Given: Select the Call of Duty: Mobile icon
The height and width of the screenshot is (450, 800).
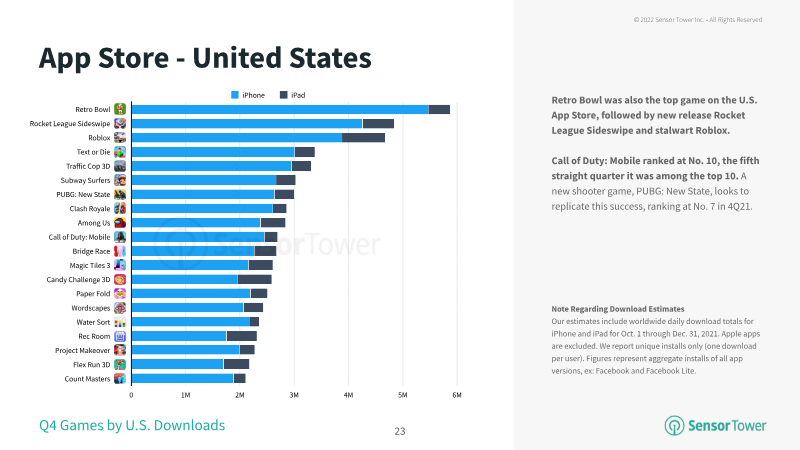Looking at the screenshot, I should pyautogui.click(x=120, y=237).
